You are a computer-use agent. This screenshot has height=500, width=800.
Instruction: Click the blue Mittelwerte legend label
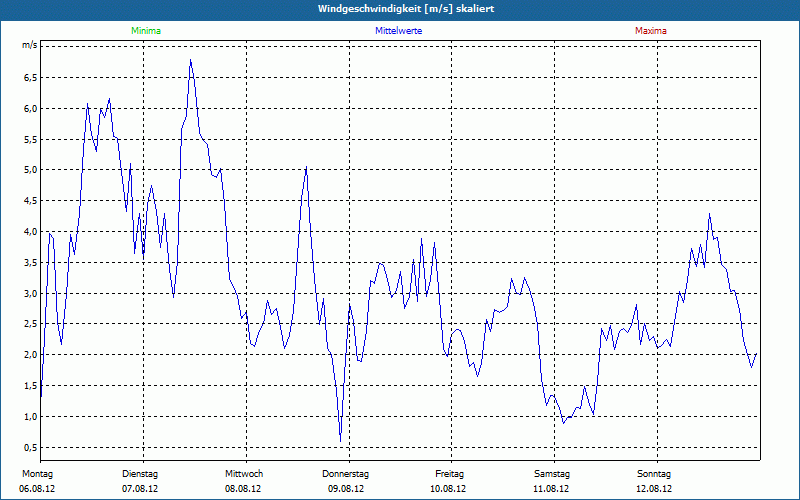398,31
